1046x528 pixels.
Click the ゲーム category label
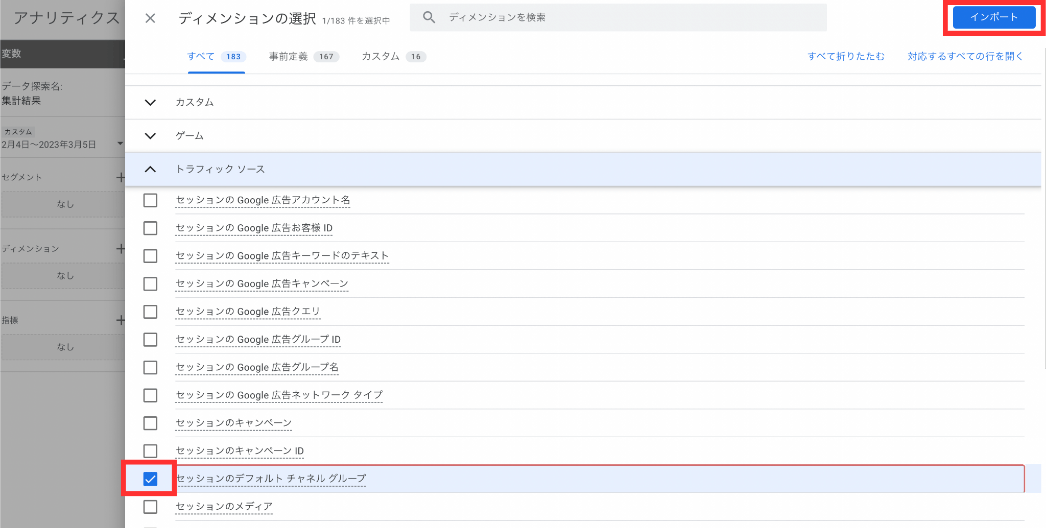[x=189, y=136]
